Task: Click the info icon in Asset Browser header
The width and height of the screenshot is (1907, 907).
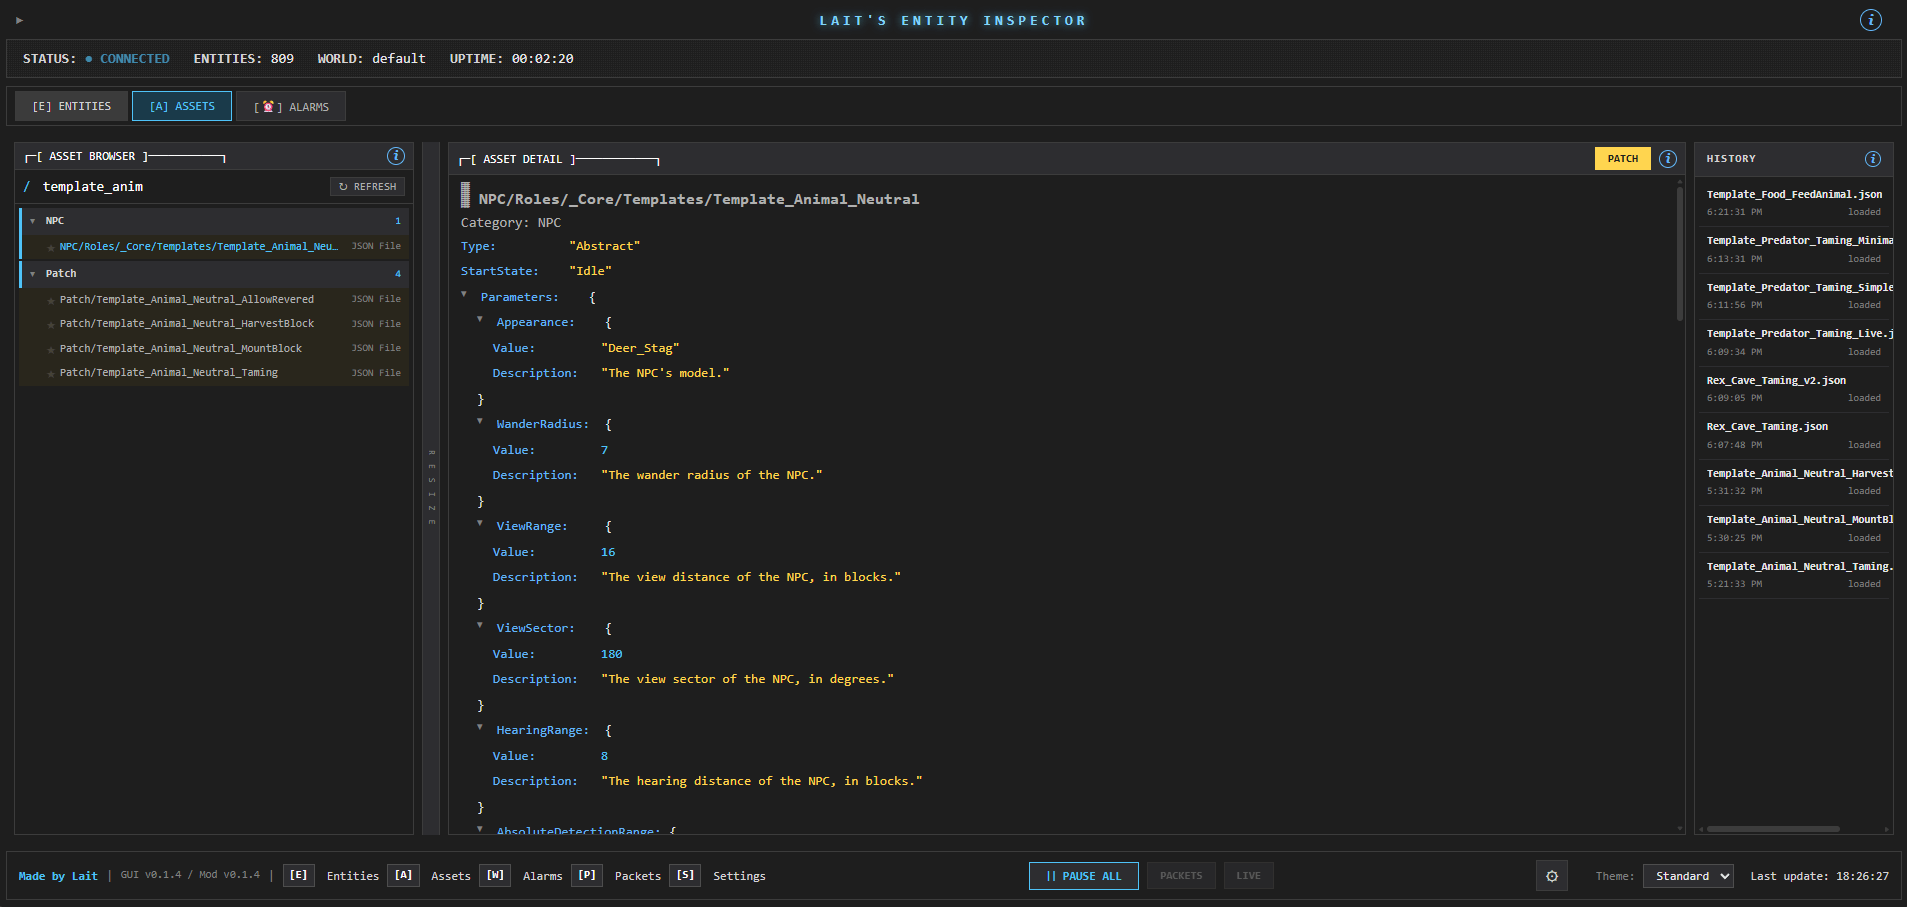Action: 396,156
